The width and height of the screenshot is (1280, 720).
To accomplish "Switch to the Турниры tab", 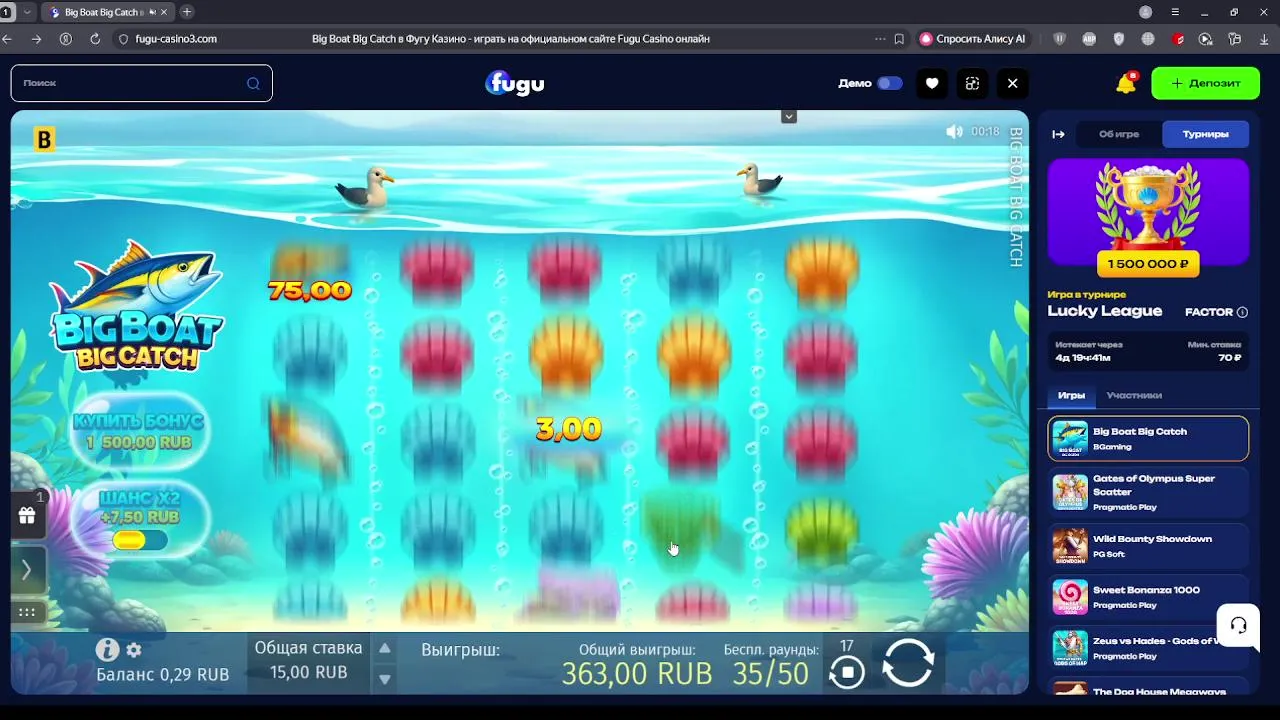I will 1205,134.
